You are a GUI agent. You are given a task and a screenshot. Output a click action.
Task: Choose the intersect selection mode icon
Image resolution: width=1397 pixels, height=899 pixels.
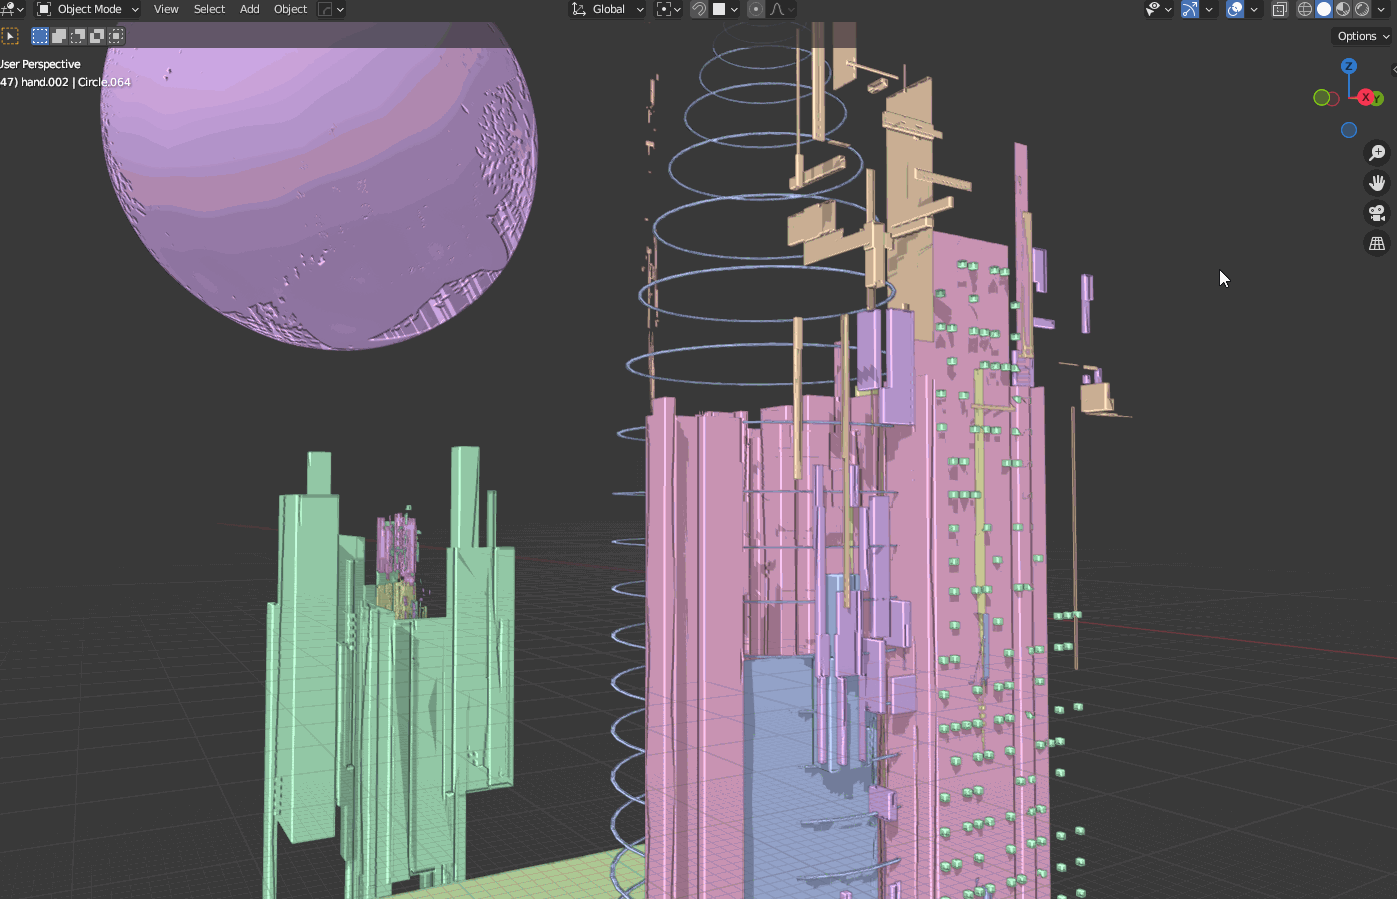[x=116, y=36]
